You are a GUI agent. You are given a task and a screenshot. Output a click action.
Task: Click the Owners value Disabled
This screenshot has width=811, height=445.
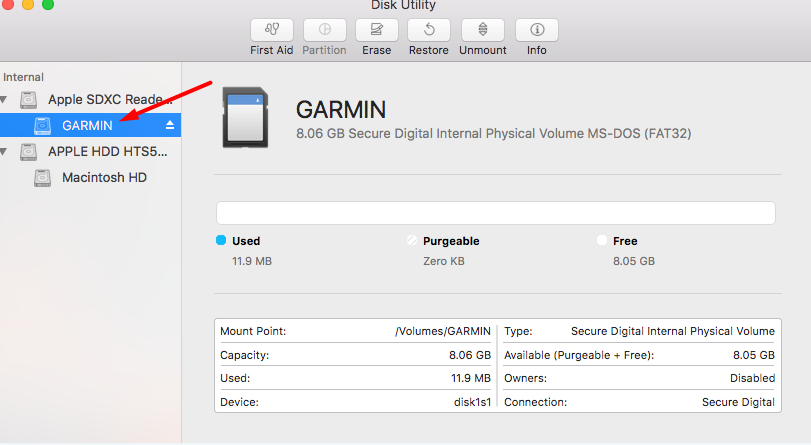(x=753, y=378)
